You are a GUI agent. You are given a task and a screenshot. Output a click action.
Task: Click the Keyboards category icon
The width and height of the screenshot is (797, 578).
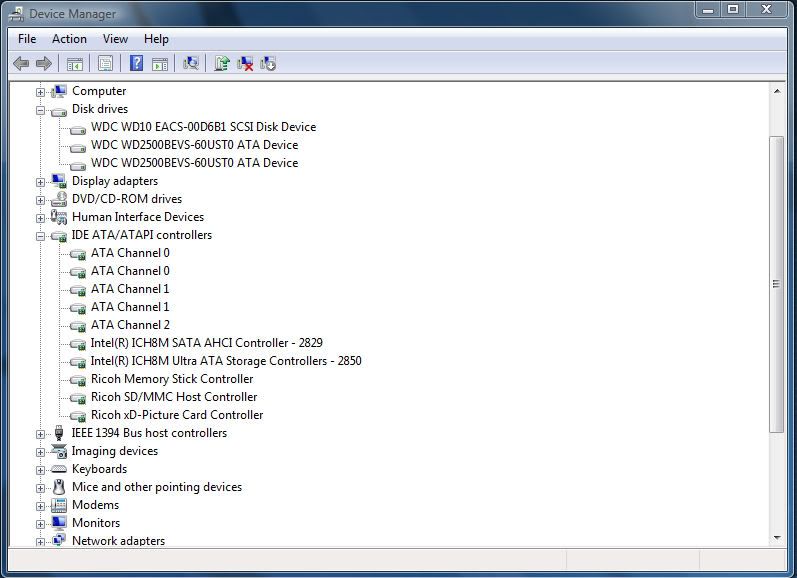(x=59, y=469)
